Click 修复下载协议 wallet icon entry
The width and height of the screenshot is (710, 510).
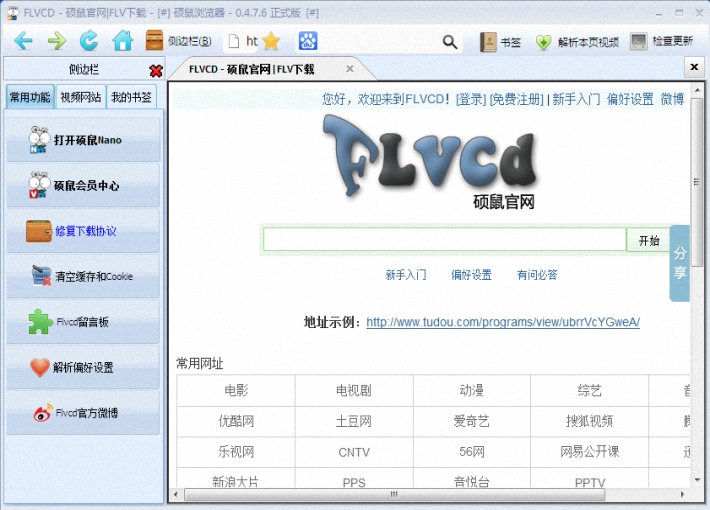coord(83,231)
